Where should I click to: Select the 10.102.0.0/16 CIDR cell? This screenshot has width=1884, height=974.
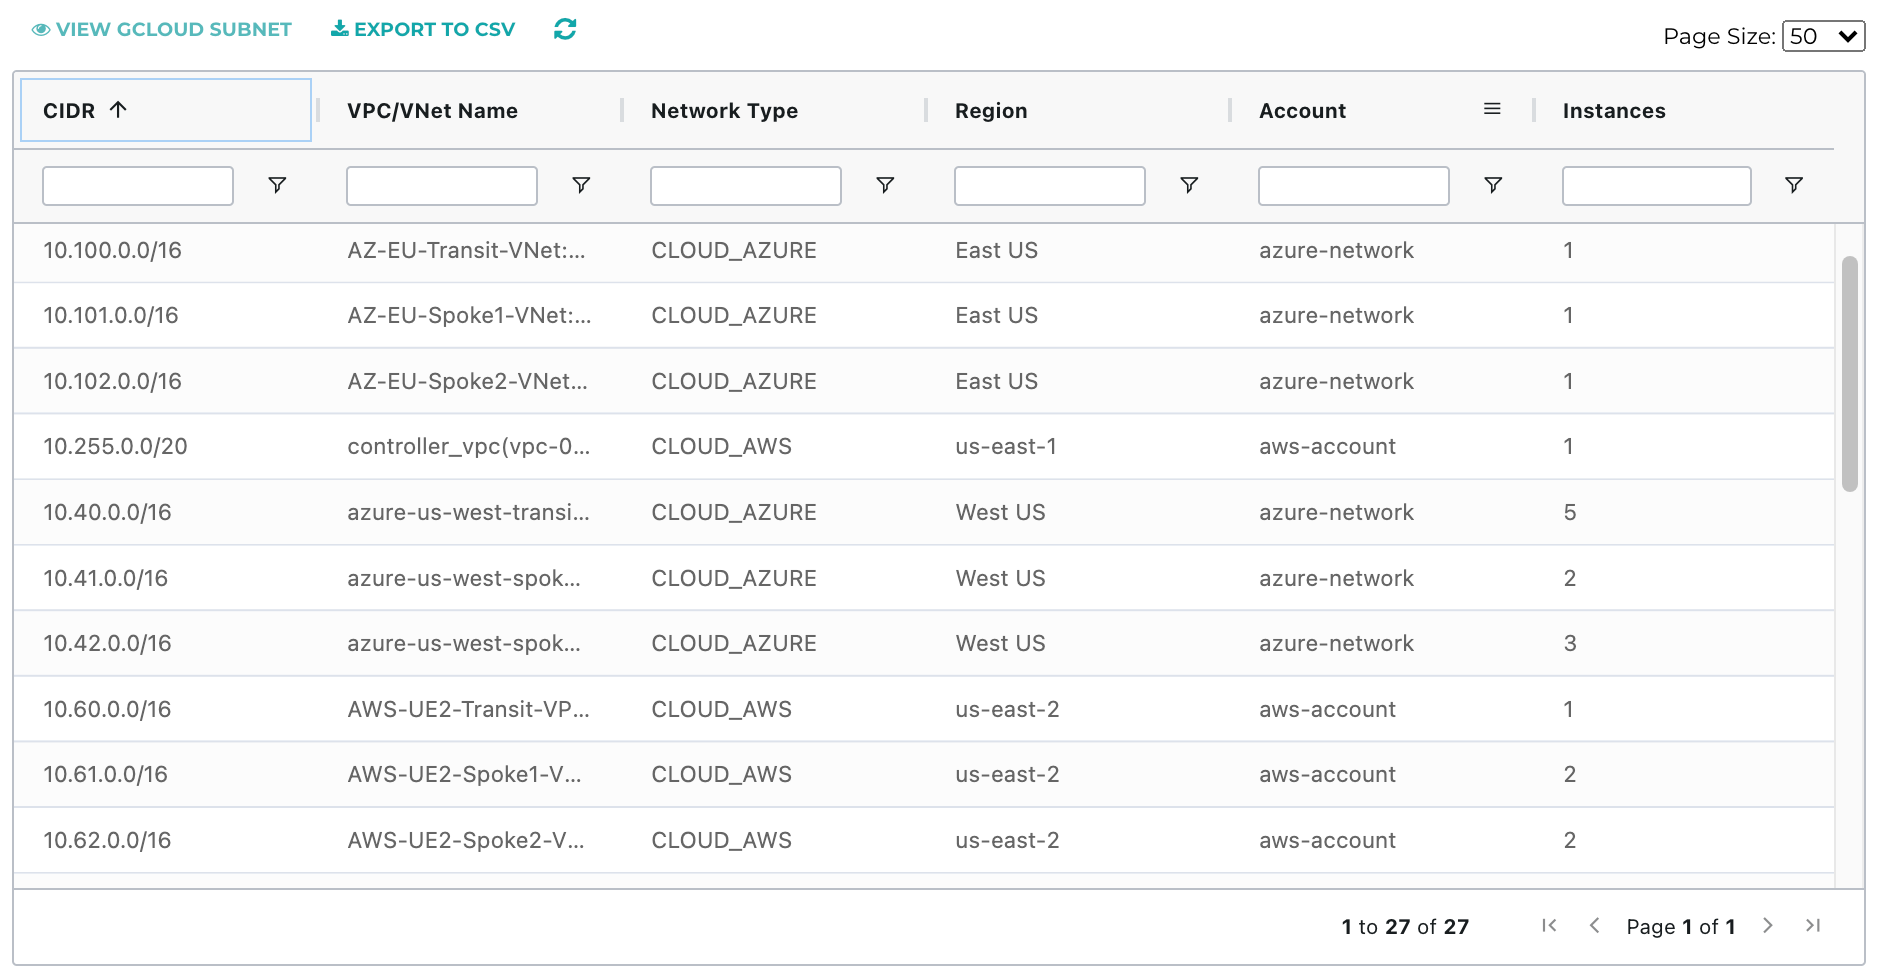[112, 381]
